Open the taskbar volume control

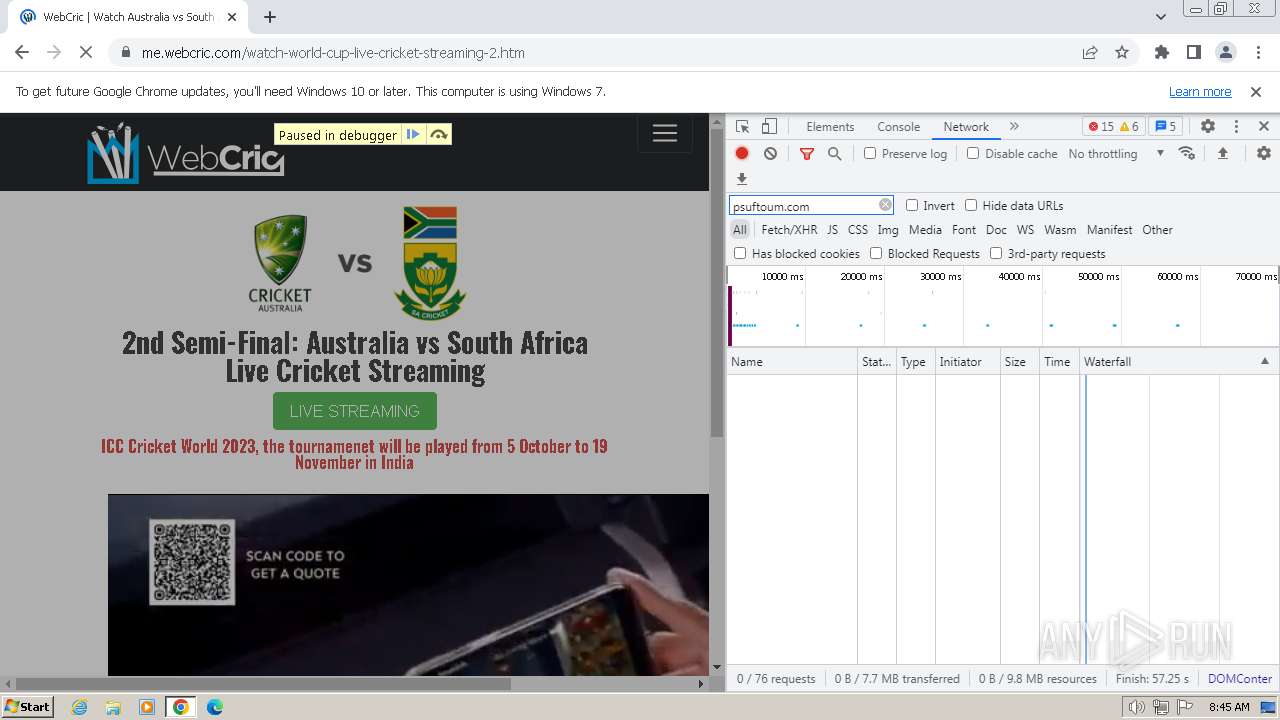point(1137,707)
